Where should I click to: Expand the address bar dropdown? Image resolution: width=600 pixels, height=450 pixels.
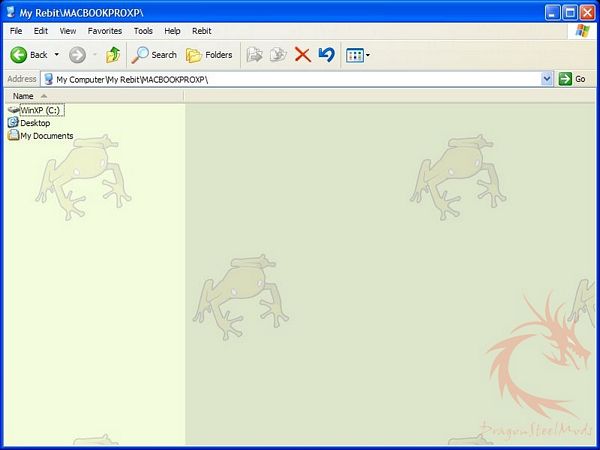tap(547, 78)
